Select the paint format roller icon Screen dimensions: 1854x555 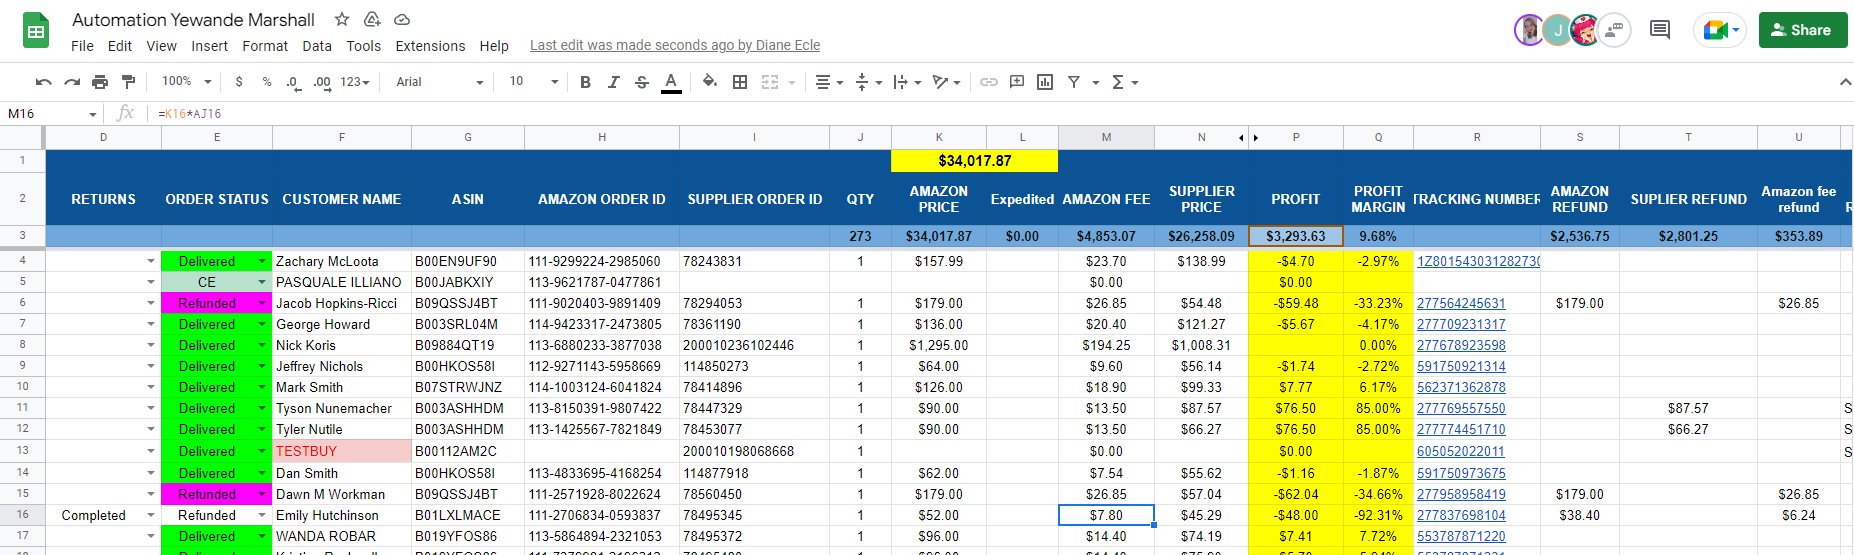pos(128,82)
